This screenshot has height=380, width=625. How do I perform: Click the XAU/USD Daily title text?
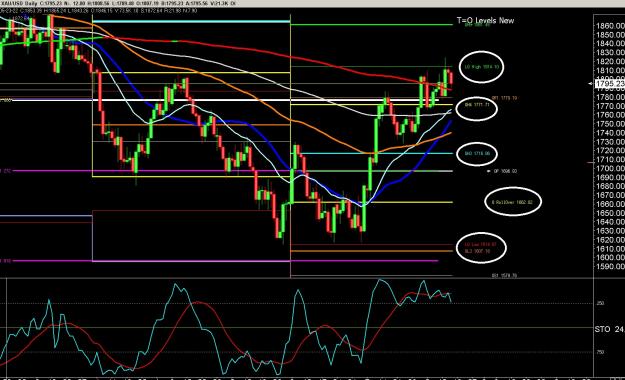[18, 3]
